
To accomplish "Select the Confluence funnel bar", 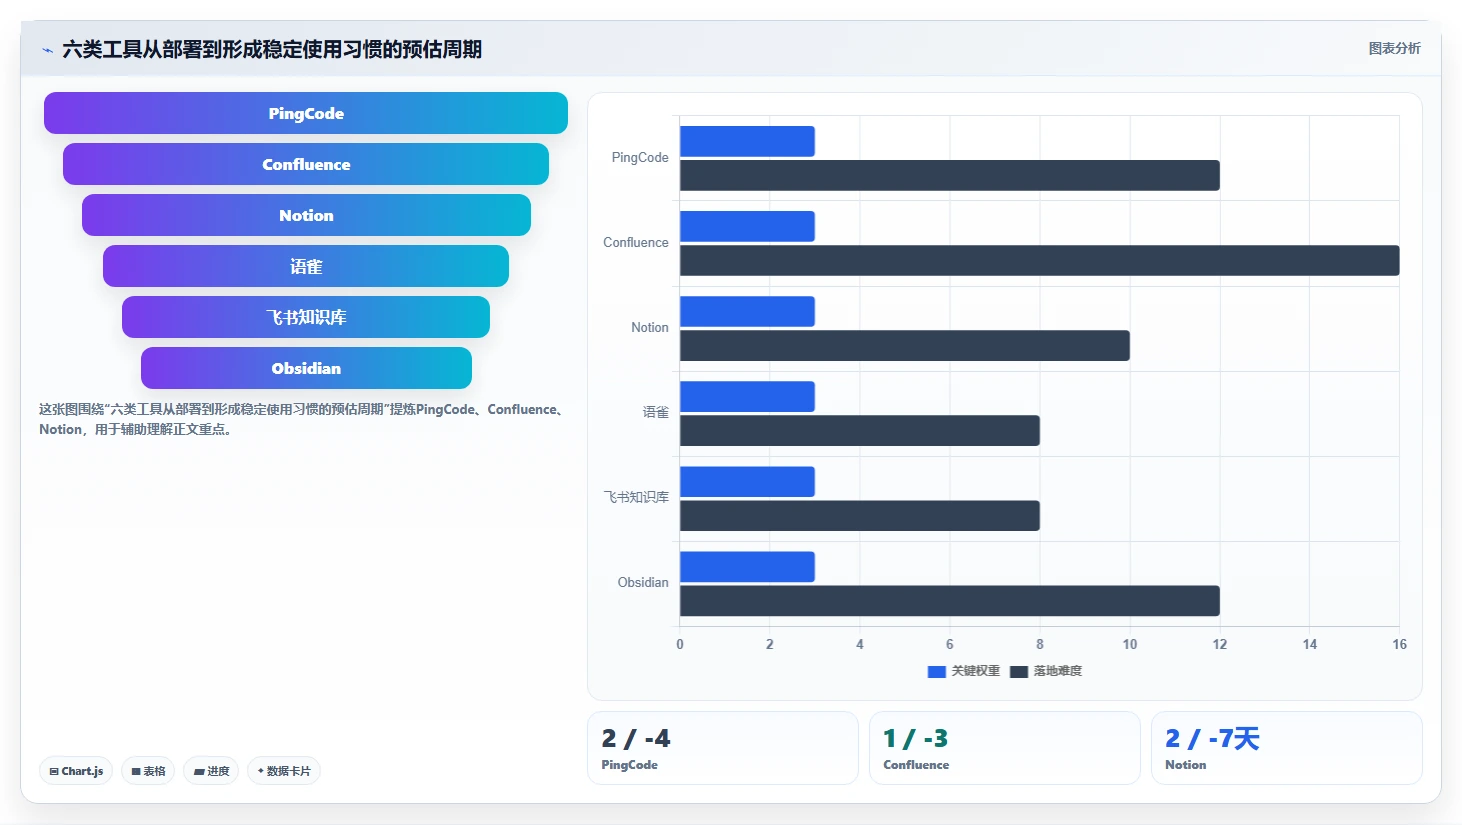I will click(306, 164).
